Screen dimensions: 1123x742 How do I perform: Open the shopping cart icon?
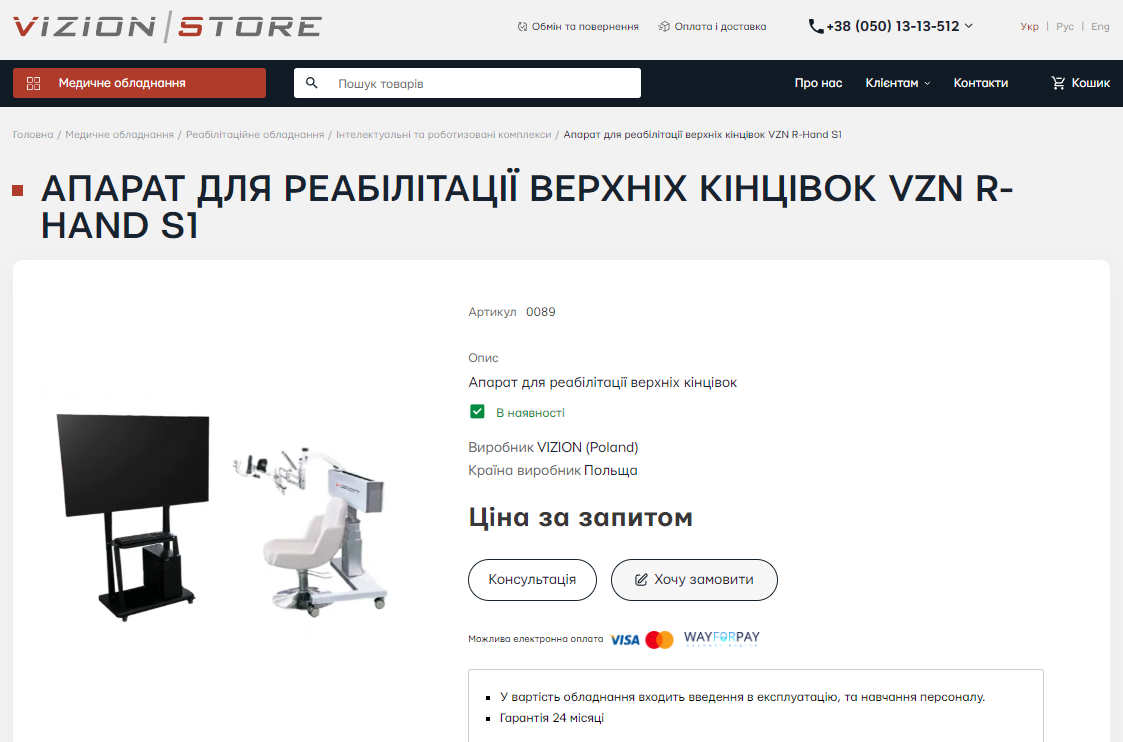coord(1058,83)
